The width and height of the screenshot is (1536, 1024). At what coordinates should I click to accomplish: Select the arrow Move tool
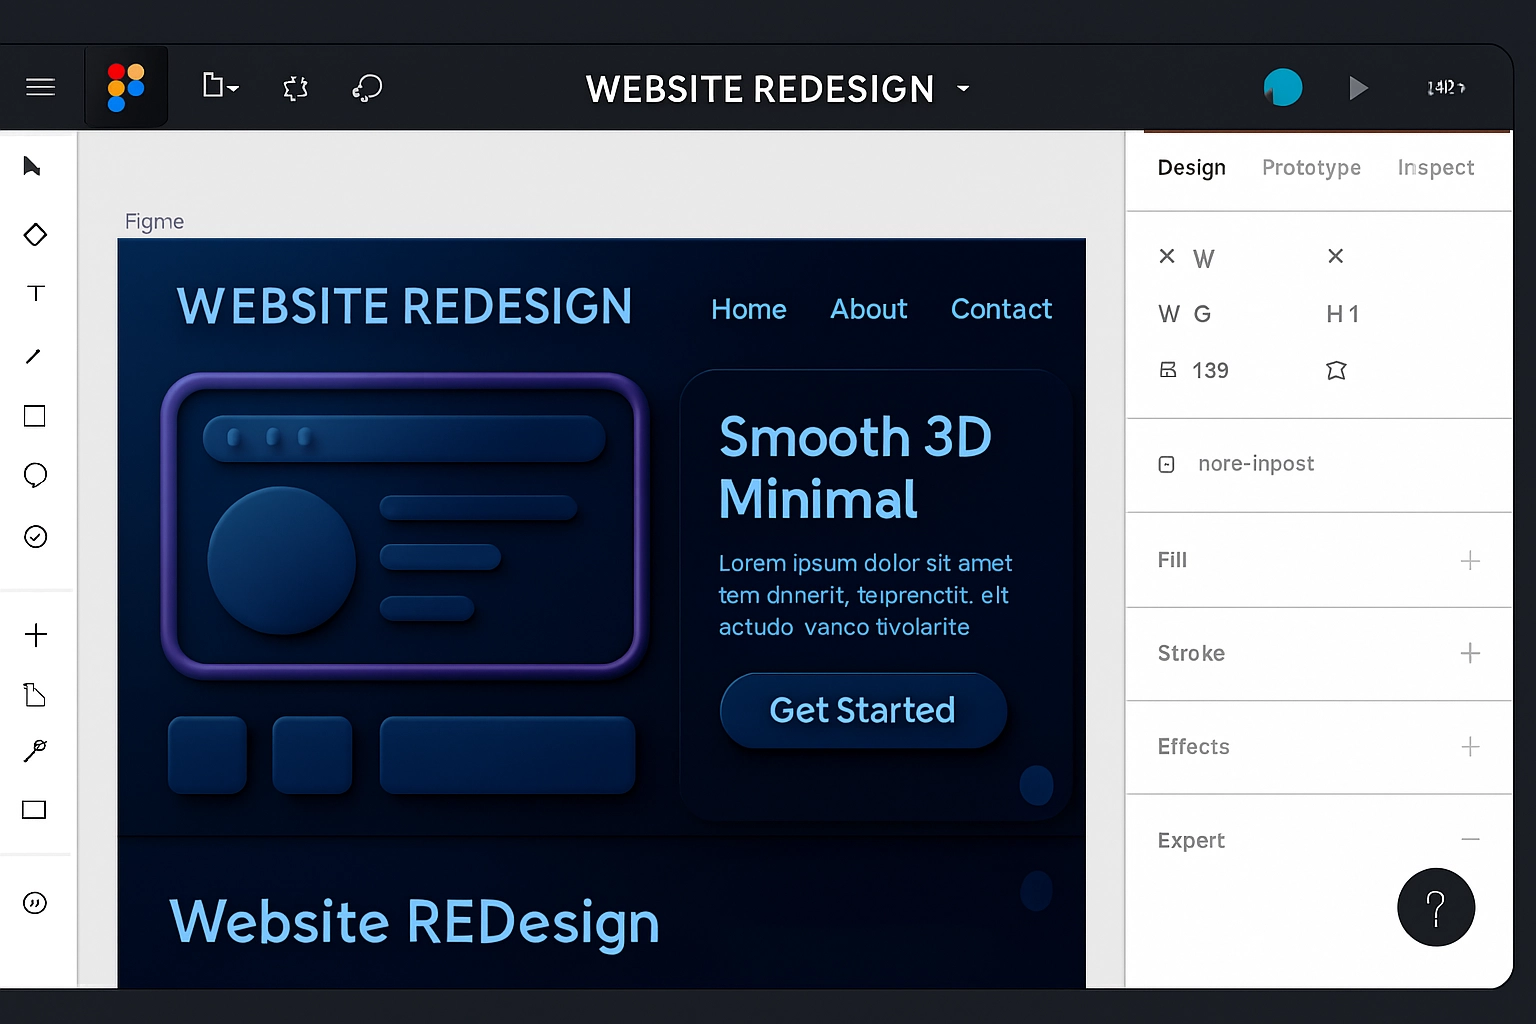[x=33, y=166]
